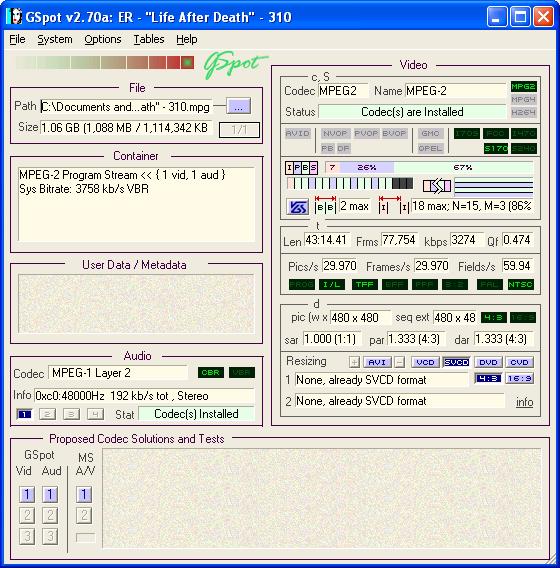Click the B-frame distance icon

click(x=325, y=205)
